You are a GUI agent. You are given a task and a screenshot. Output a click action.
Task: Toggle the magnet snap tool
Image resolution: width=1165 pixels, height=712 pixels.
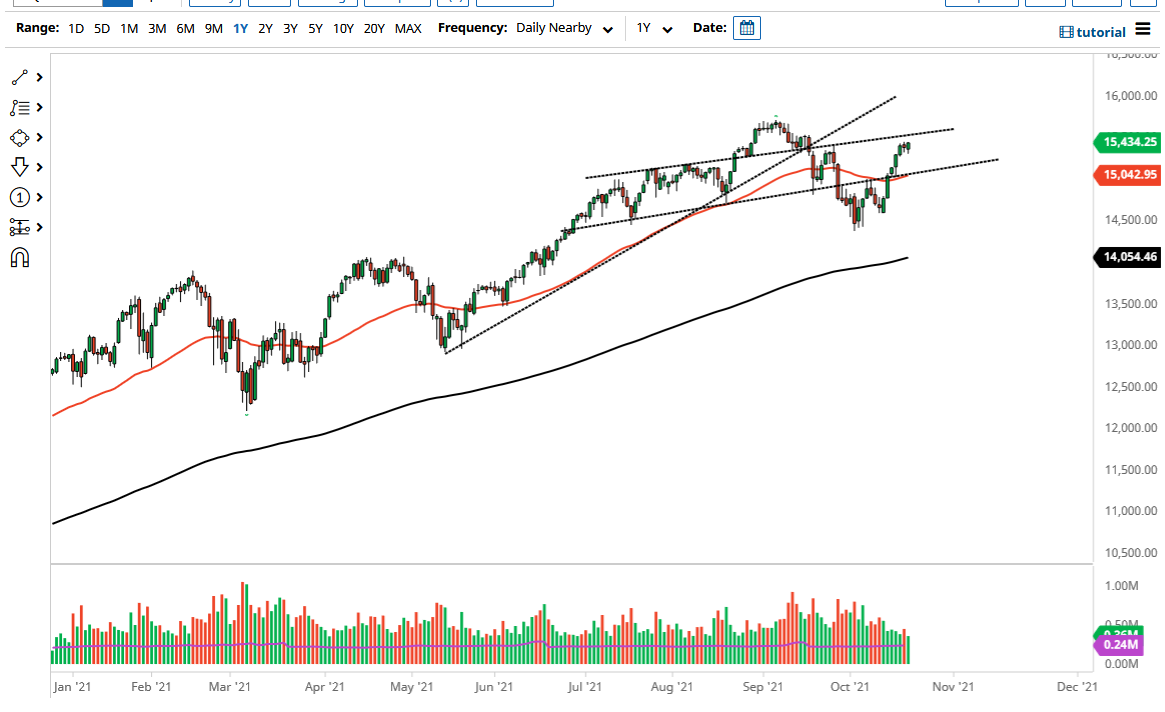click(x=20, y=258)
